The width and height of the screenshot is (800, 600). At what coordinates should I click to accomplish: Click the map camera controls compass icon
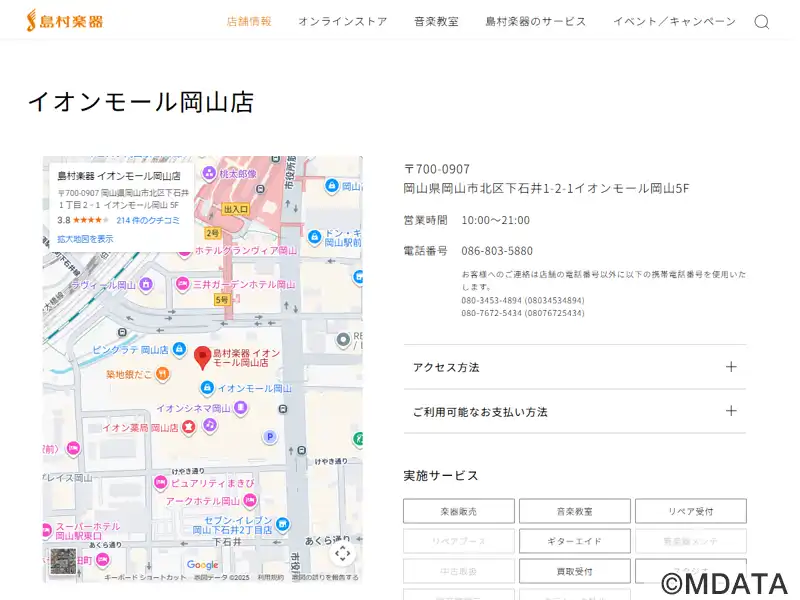[342, 553]
